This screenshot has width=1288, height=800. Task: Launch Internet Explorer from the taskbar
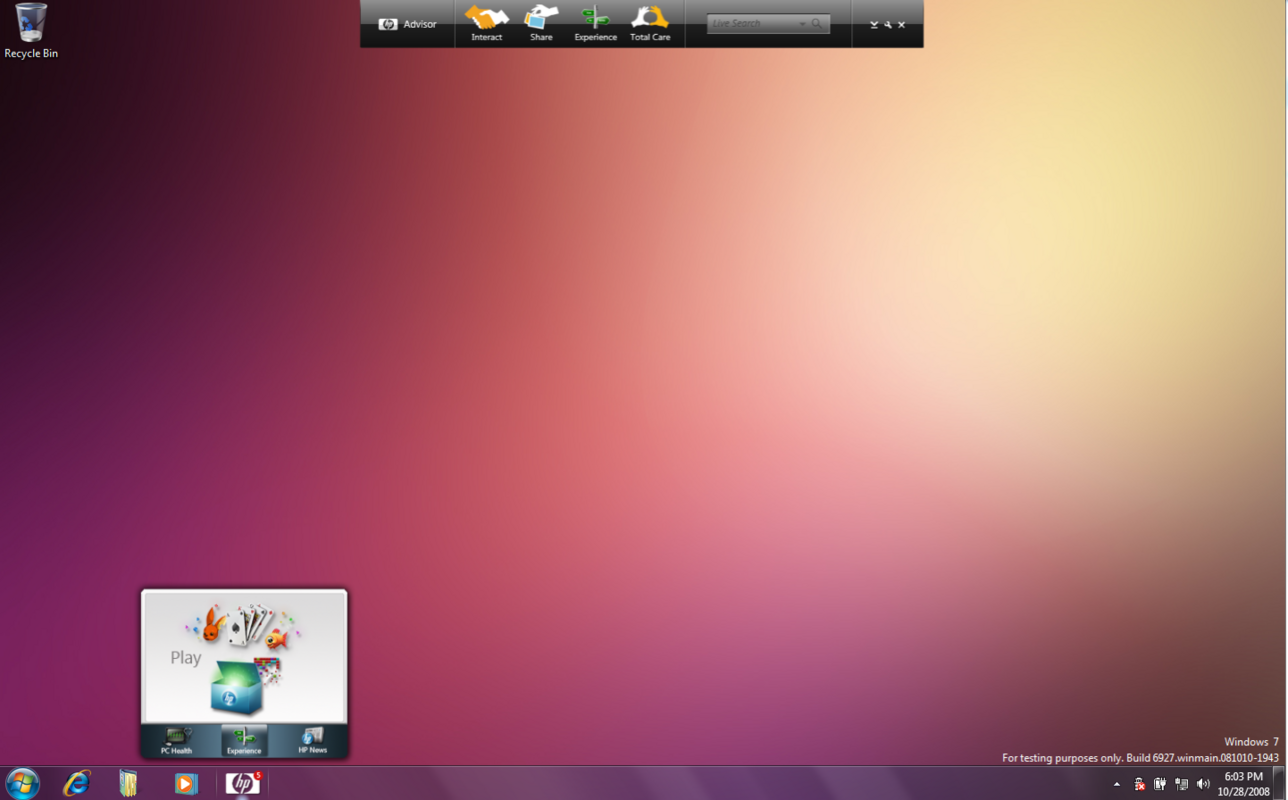(77, 783)
